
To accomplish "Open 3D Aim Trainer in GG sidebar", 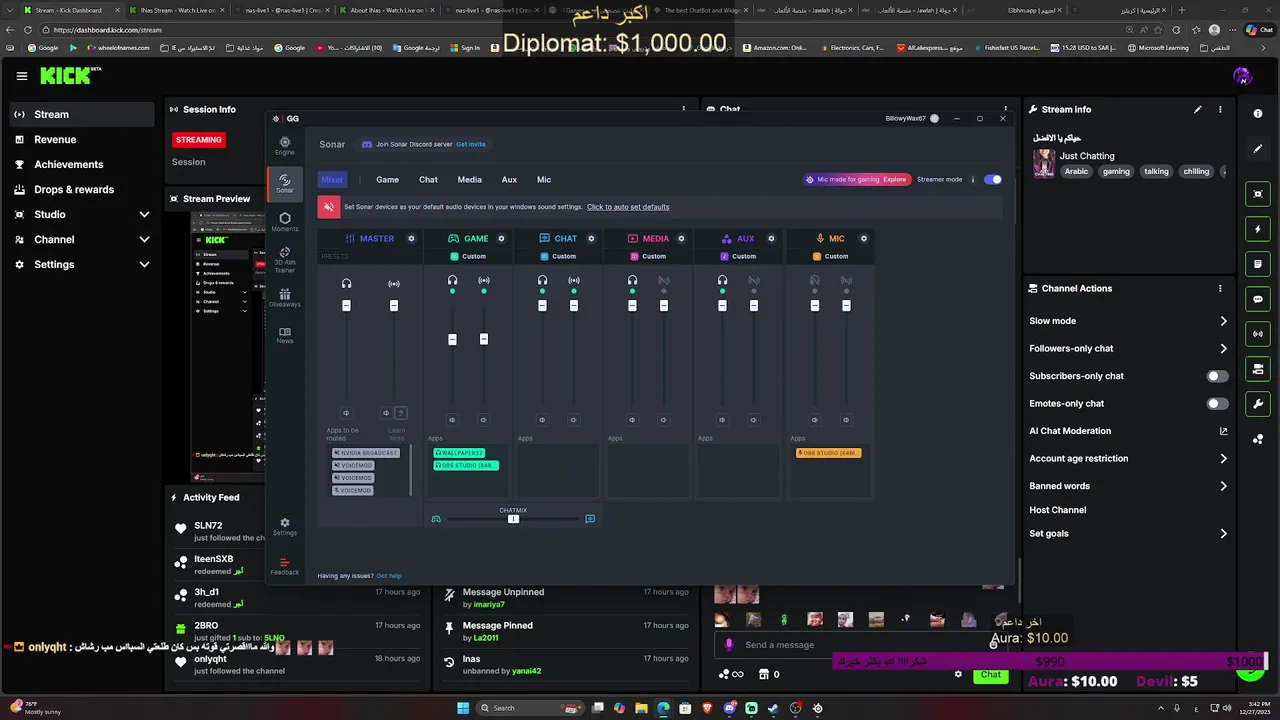I will tap(285, 260).
